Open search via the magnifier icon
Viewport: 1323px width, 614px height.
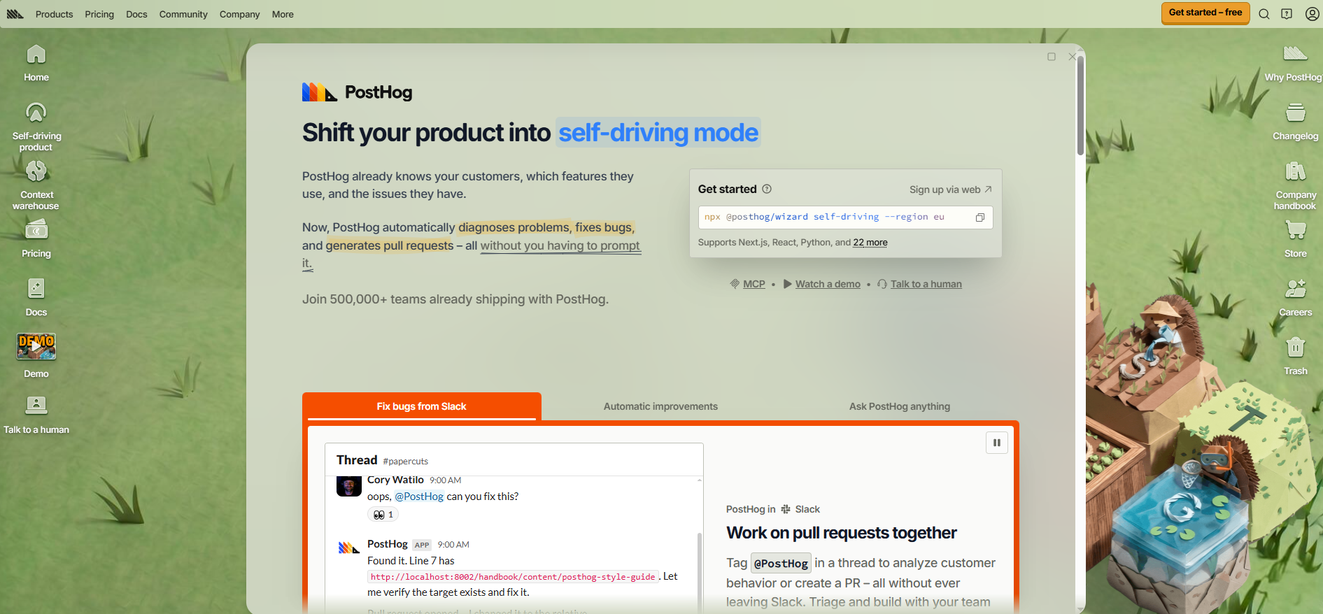coord(1264,14)
